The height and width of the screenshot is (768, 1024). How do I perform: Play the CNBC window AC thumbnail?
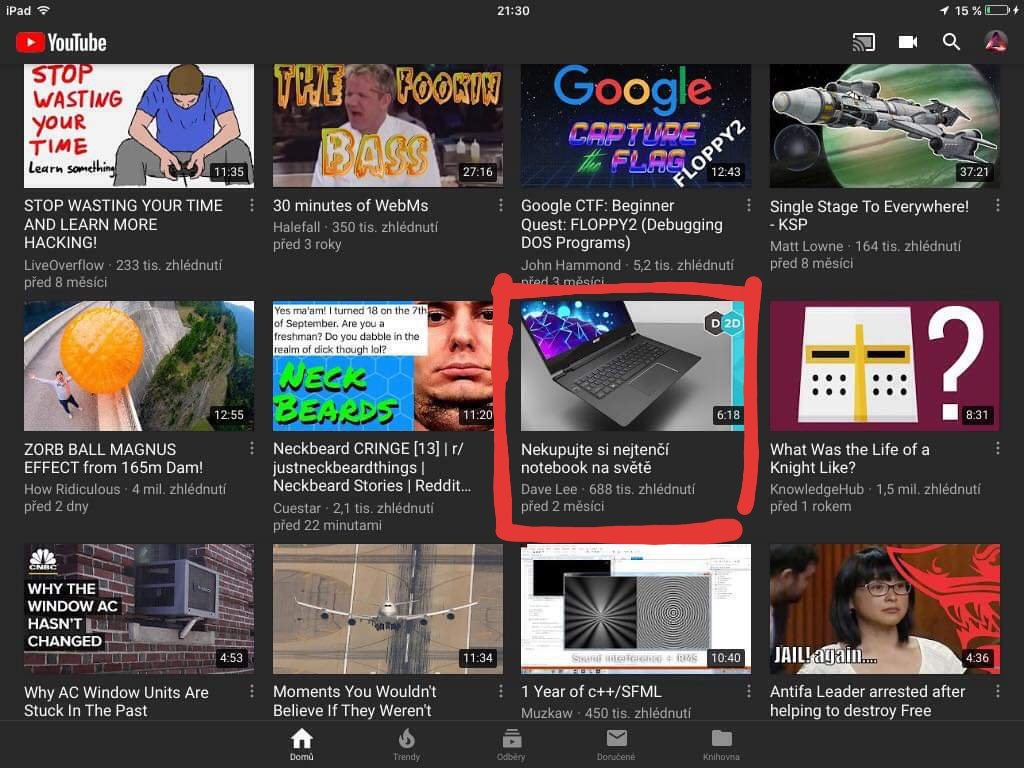click(x=139, y=609)
